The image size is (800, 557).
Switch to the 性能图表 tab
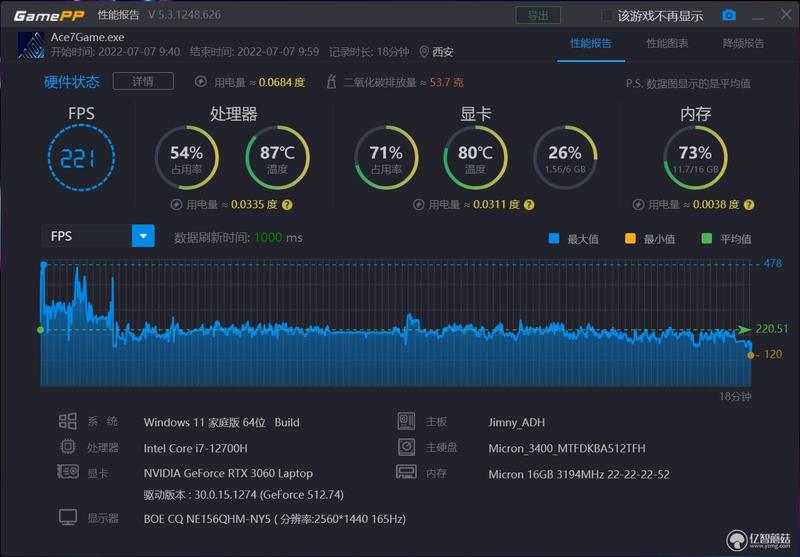click(x=667, y=43)
